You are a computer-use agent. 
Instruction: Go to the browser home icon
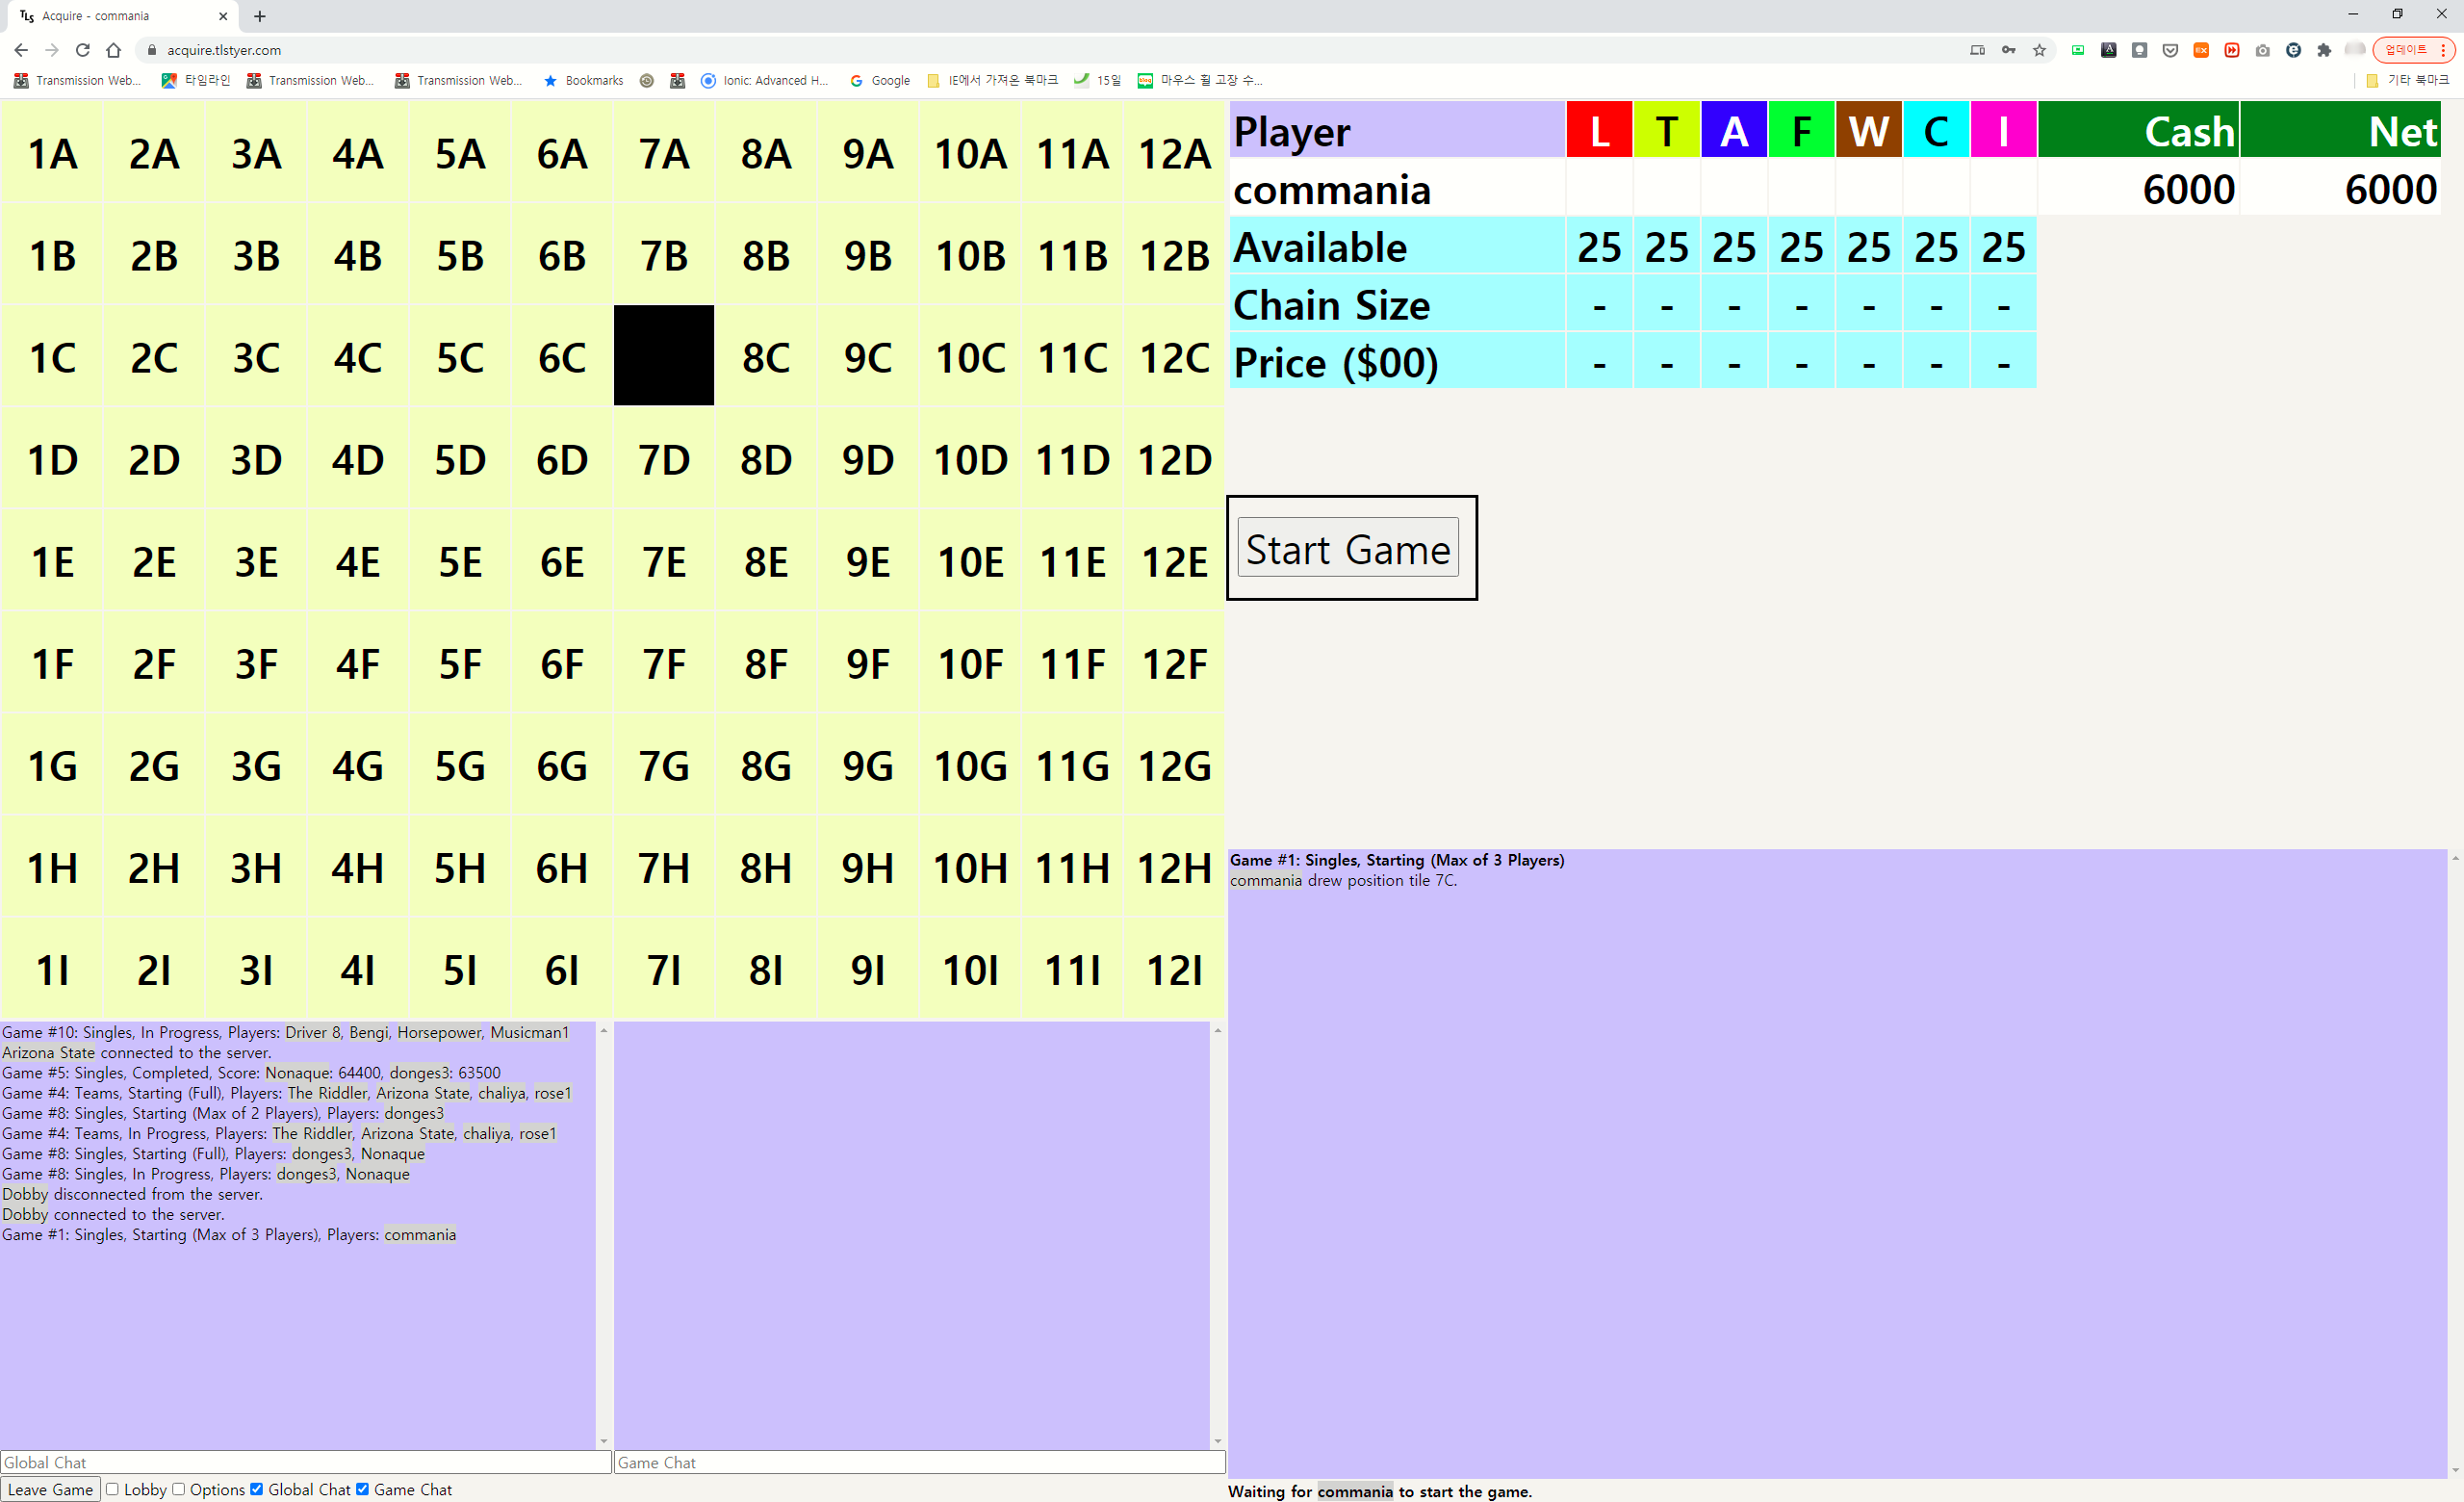click(113, 50)
